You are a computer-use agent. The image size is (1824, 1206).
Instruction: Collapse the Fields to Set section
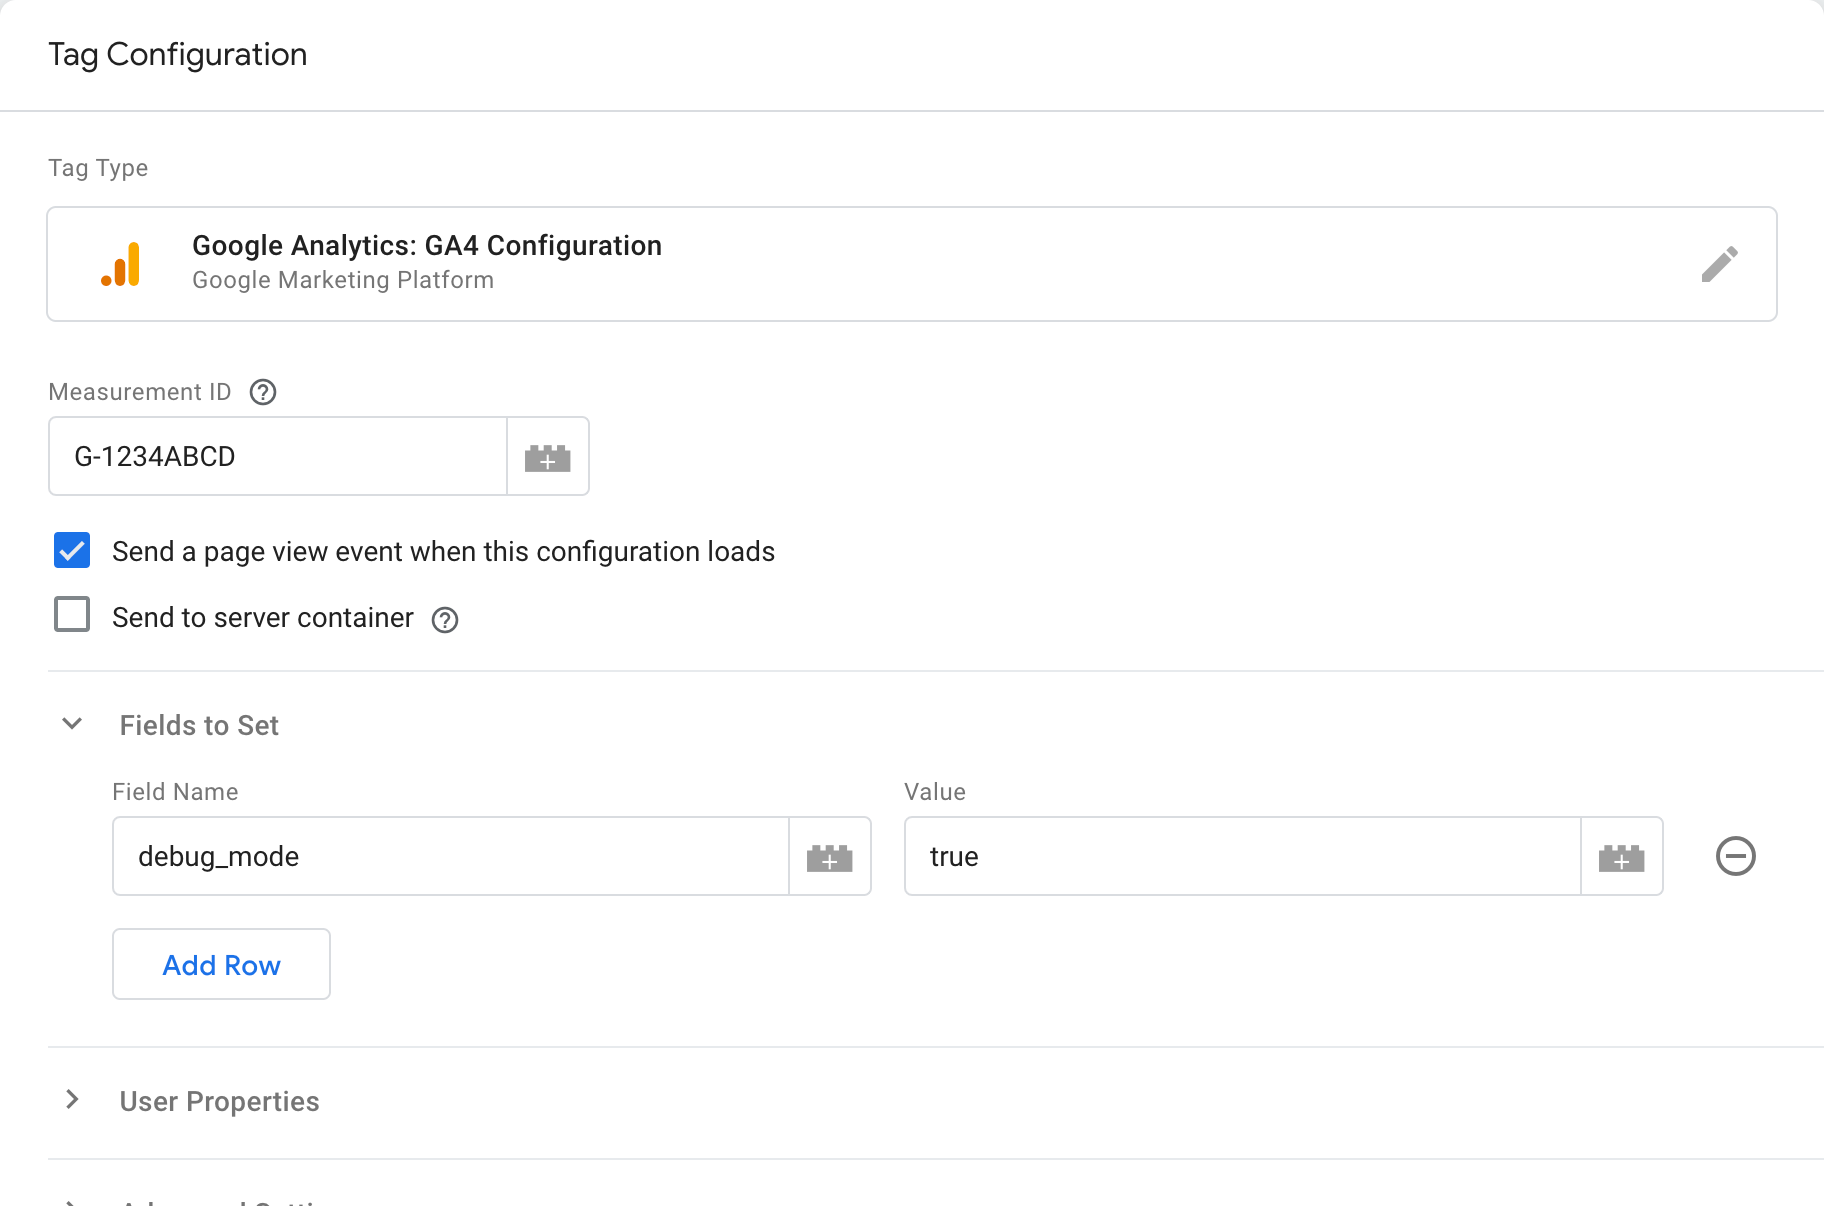[x=72, y=724]
